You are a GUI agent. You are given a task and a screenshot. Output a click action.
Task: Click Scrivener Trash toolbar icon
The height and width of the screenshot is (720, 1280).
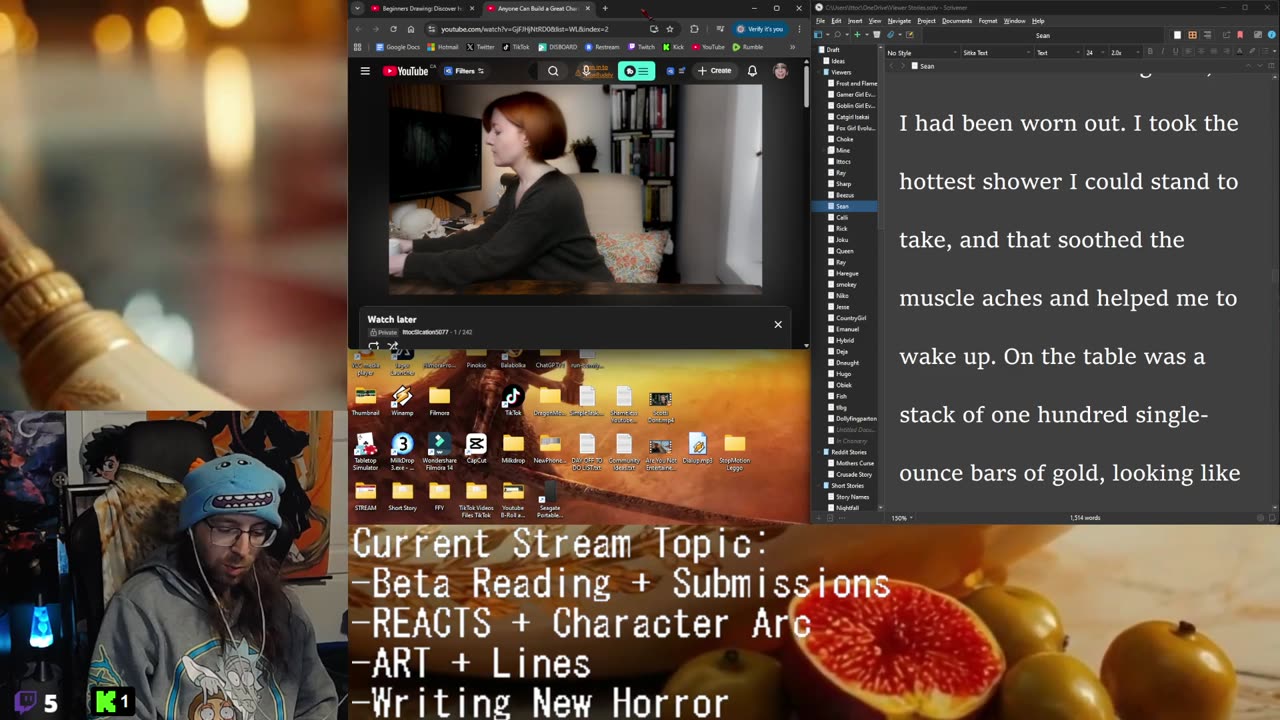877,35
